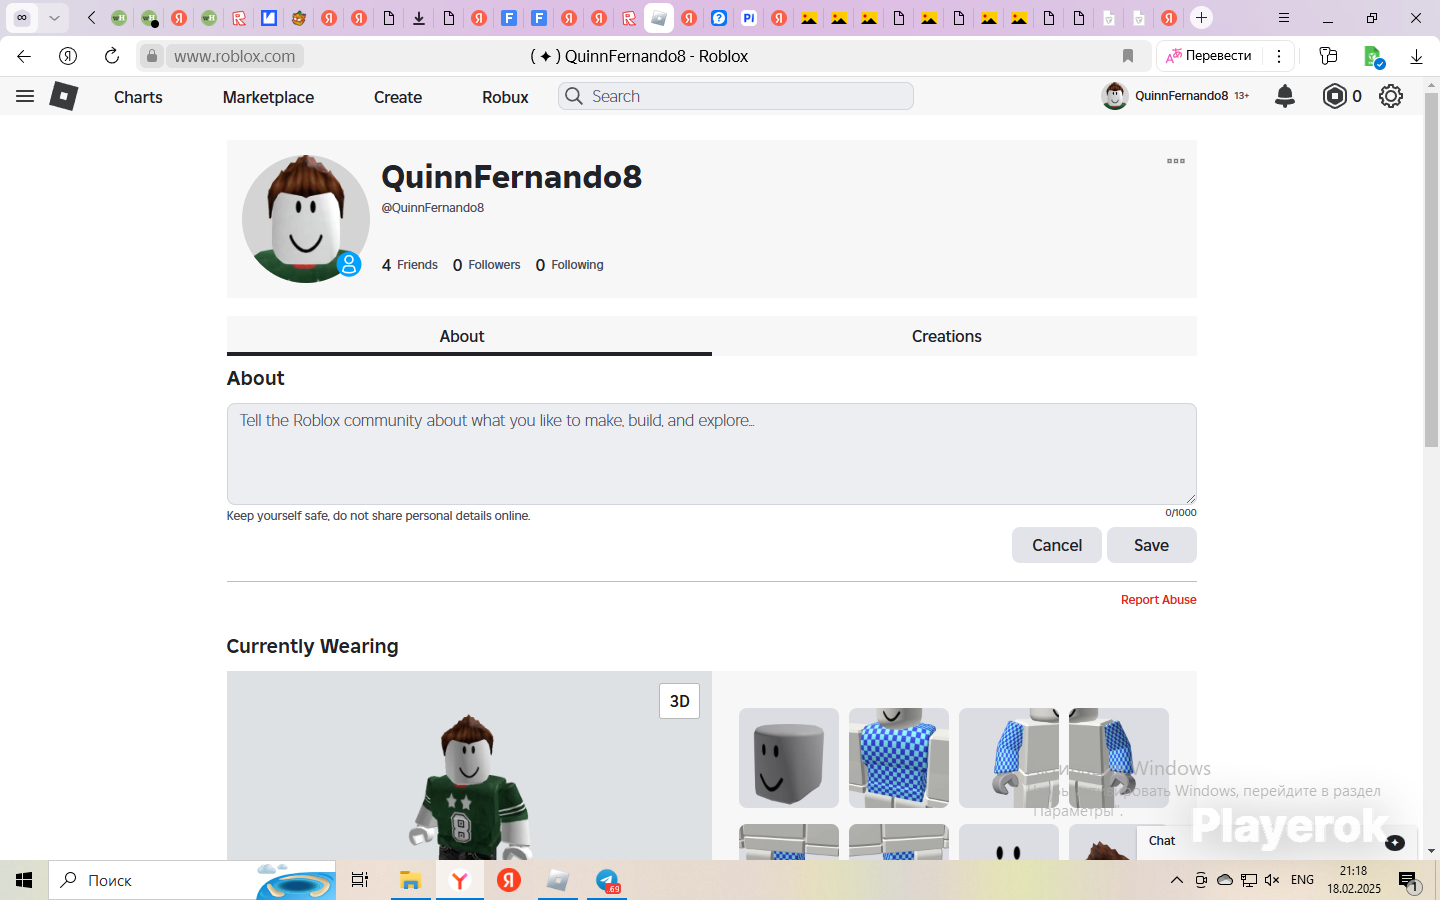Open the translate options three-dots menu

1279,56
